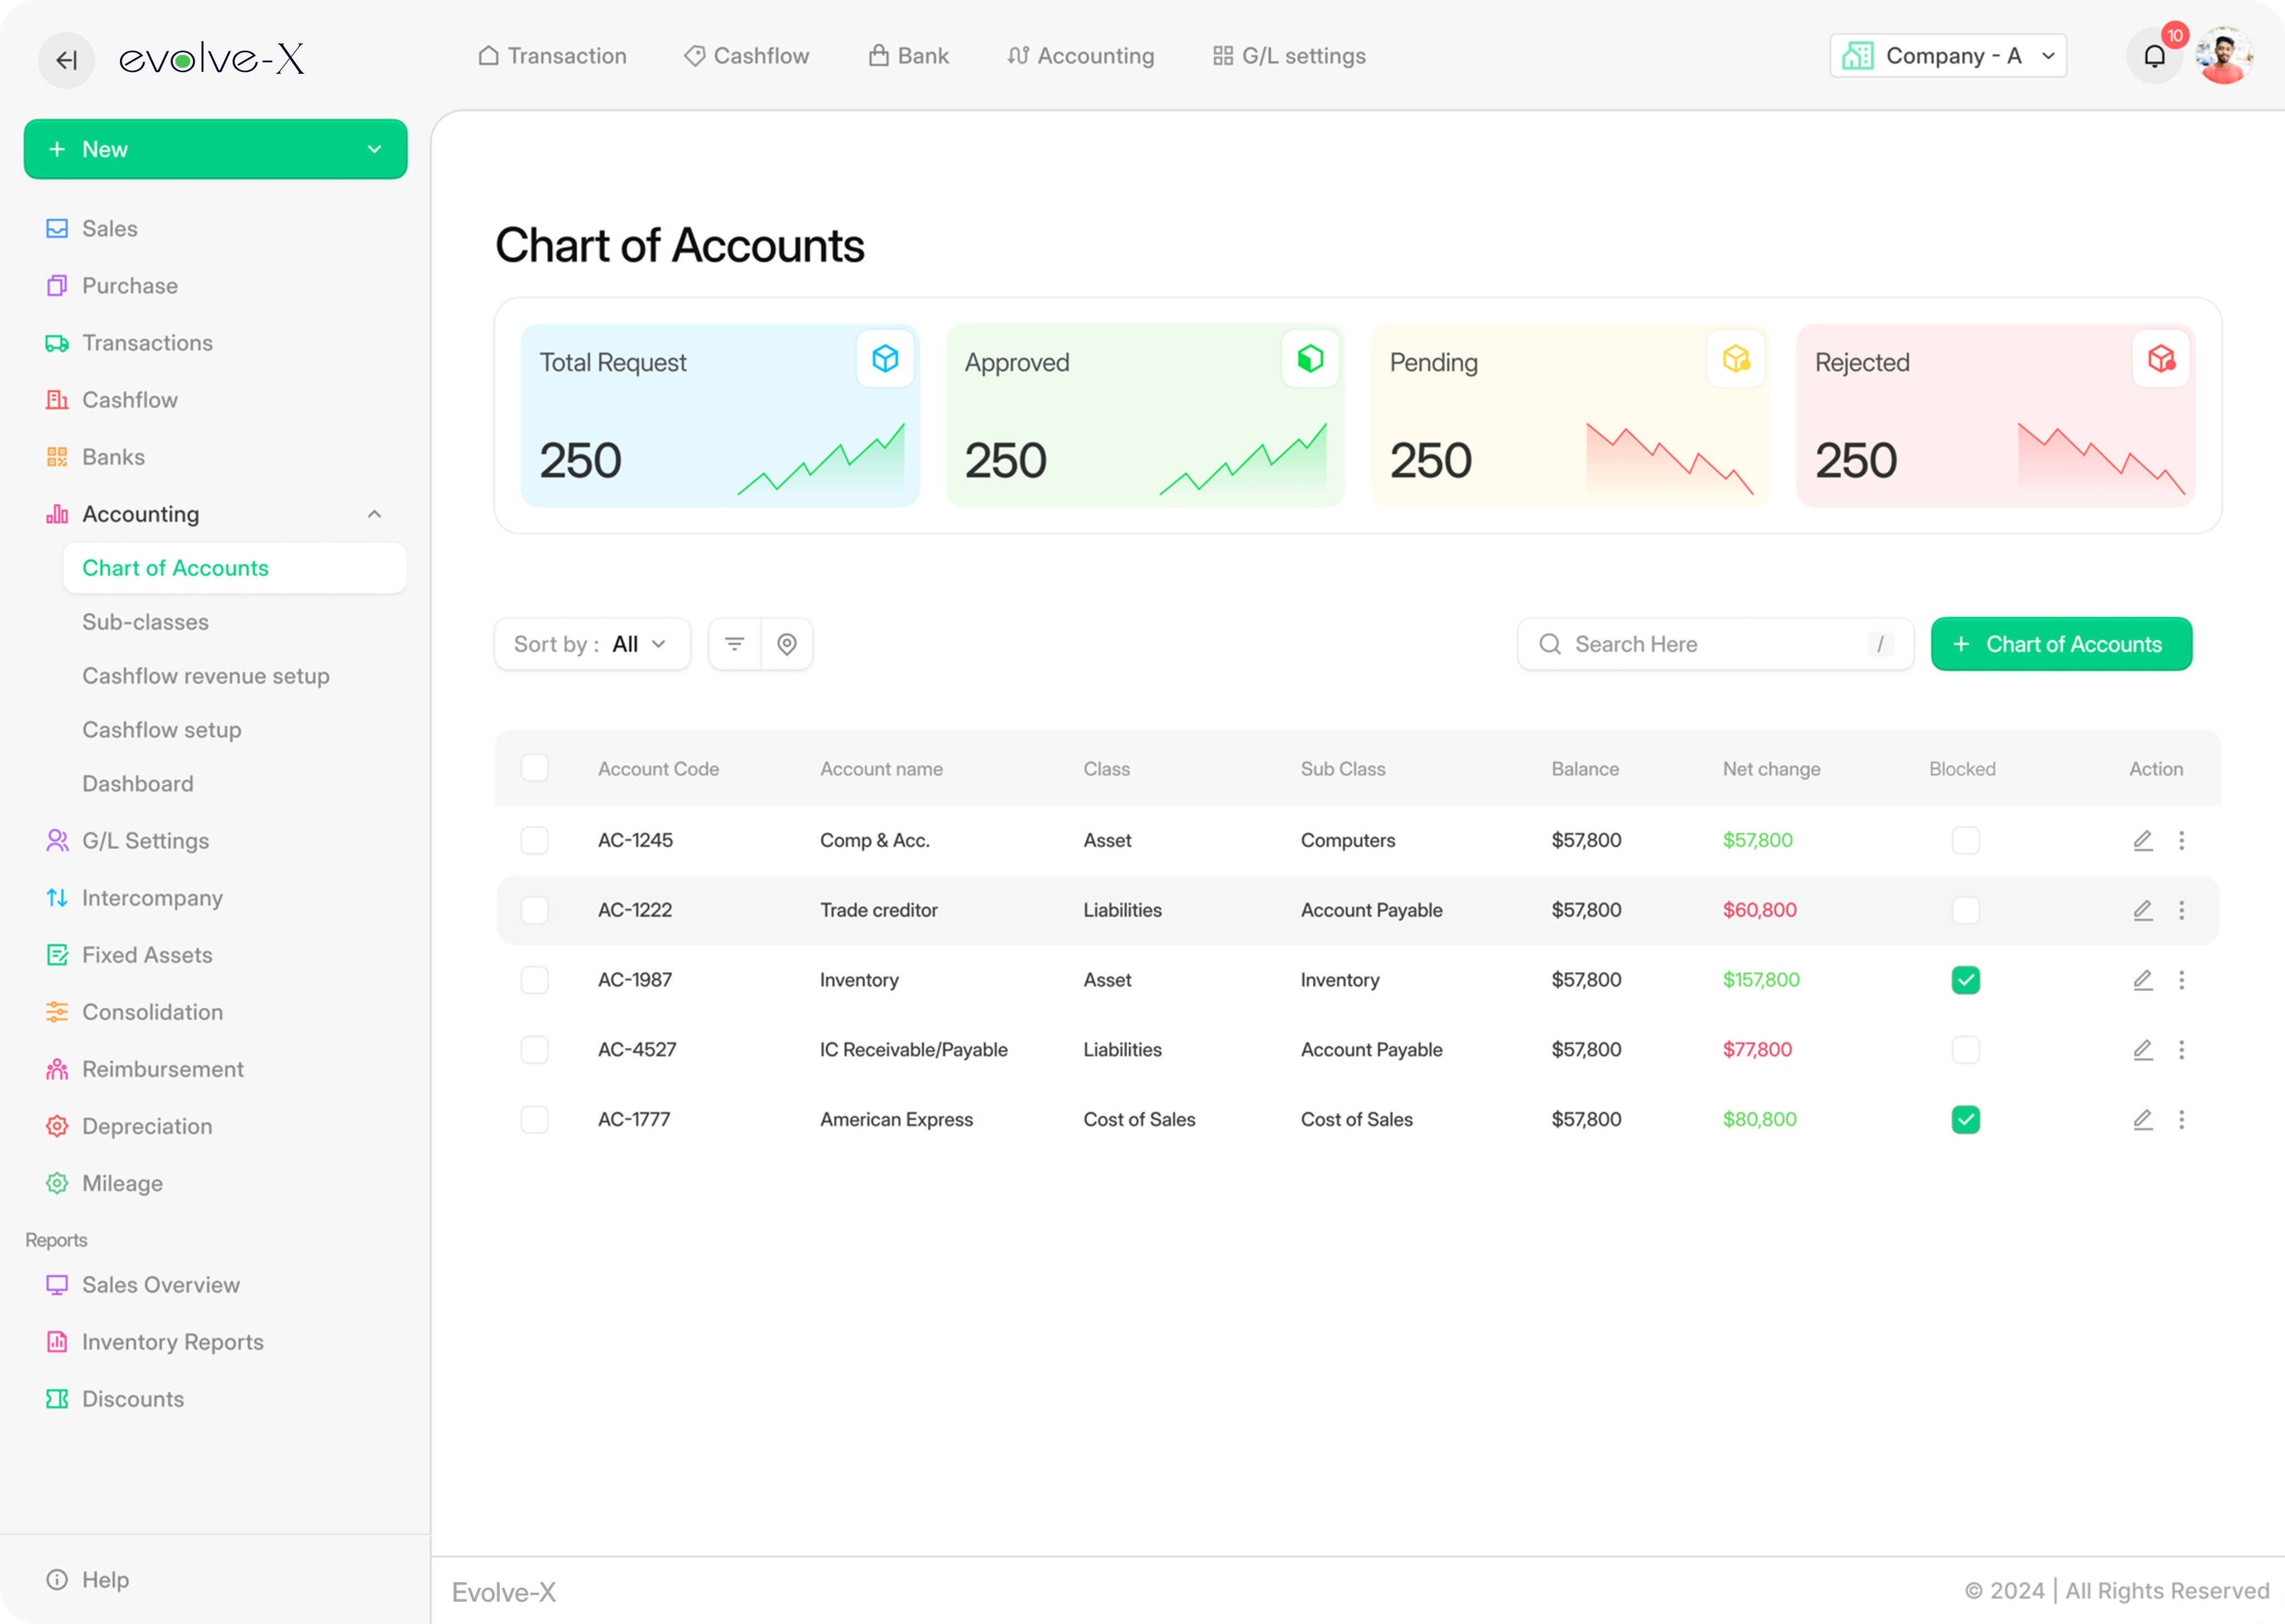Collapse the Accounting sidebar section
This screenshot has width=2285, height=1624.
[x=374, y=514]
